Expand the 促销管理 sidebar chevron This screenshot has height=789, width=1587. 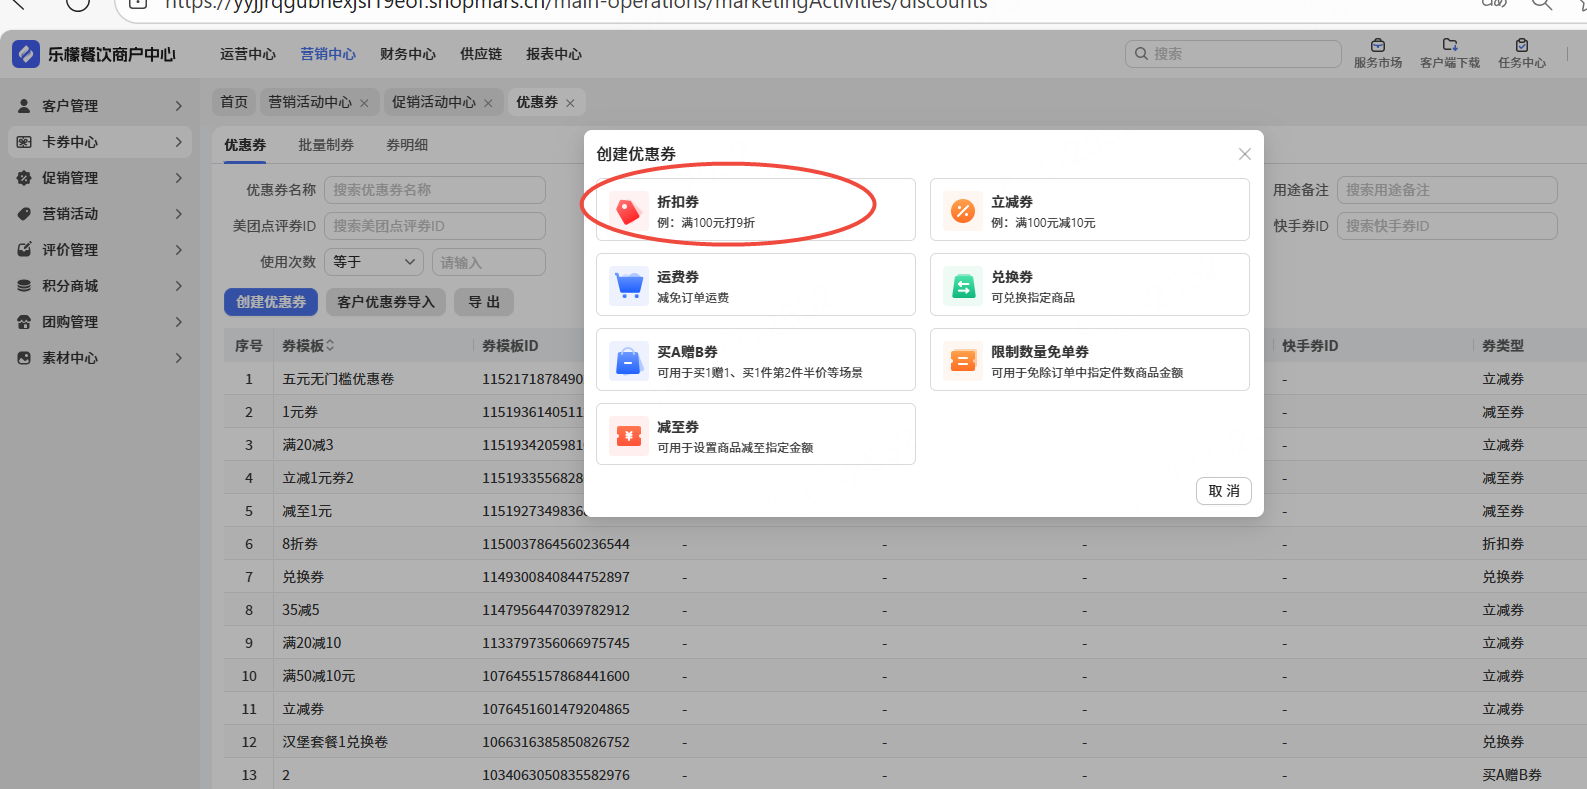coord(179,178)
